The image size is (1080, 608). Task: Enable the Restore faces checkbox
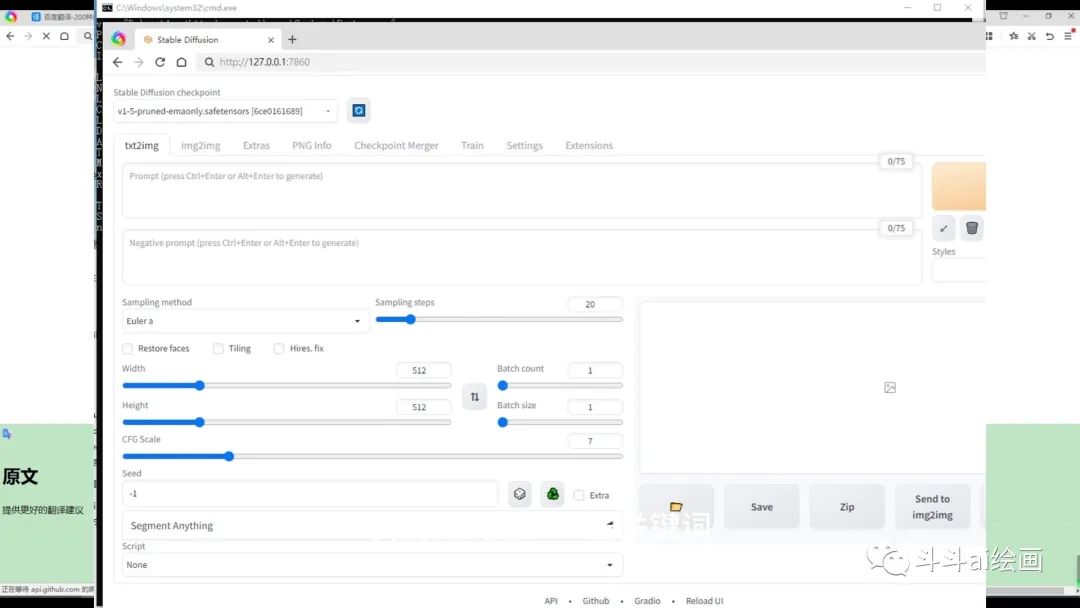coord(127,348)
